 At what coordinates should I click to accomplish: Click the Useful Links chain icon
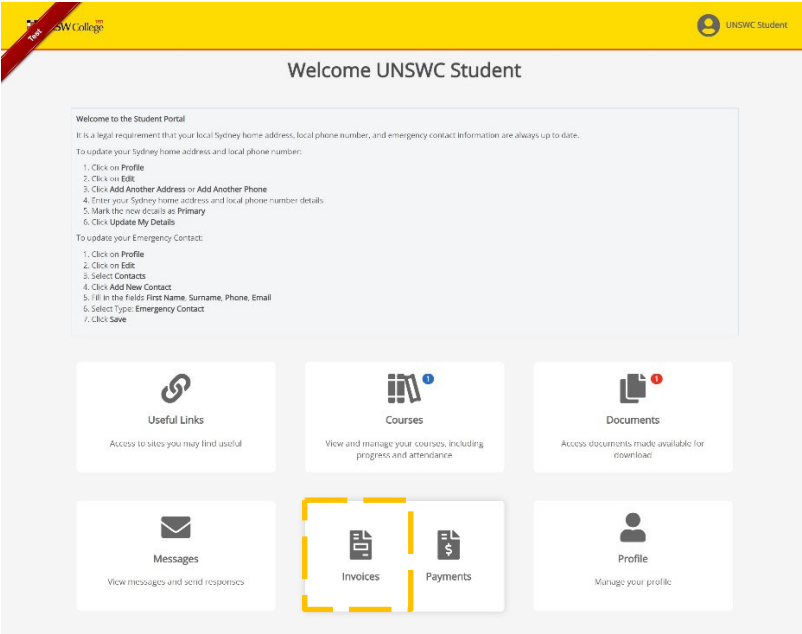tap(175, 388)
